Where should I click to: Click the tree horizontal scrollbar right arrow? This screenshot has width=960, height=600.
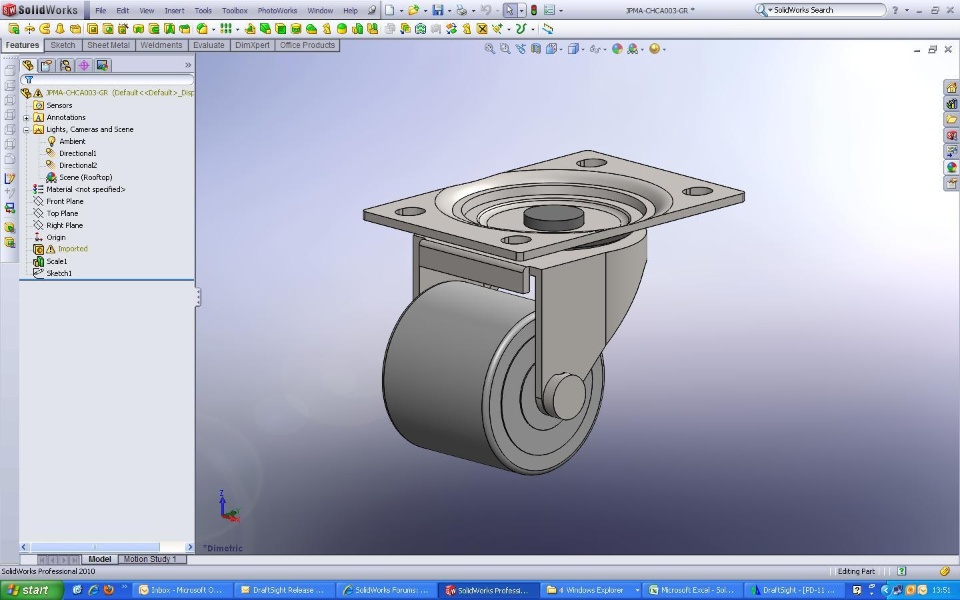point(189,547)
